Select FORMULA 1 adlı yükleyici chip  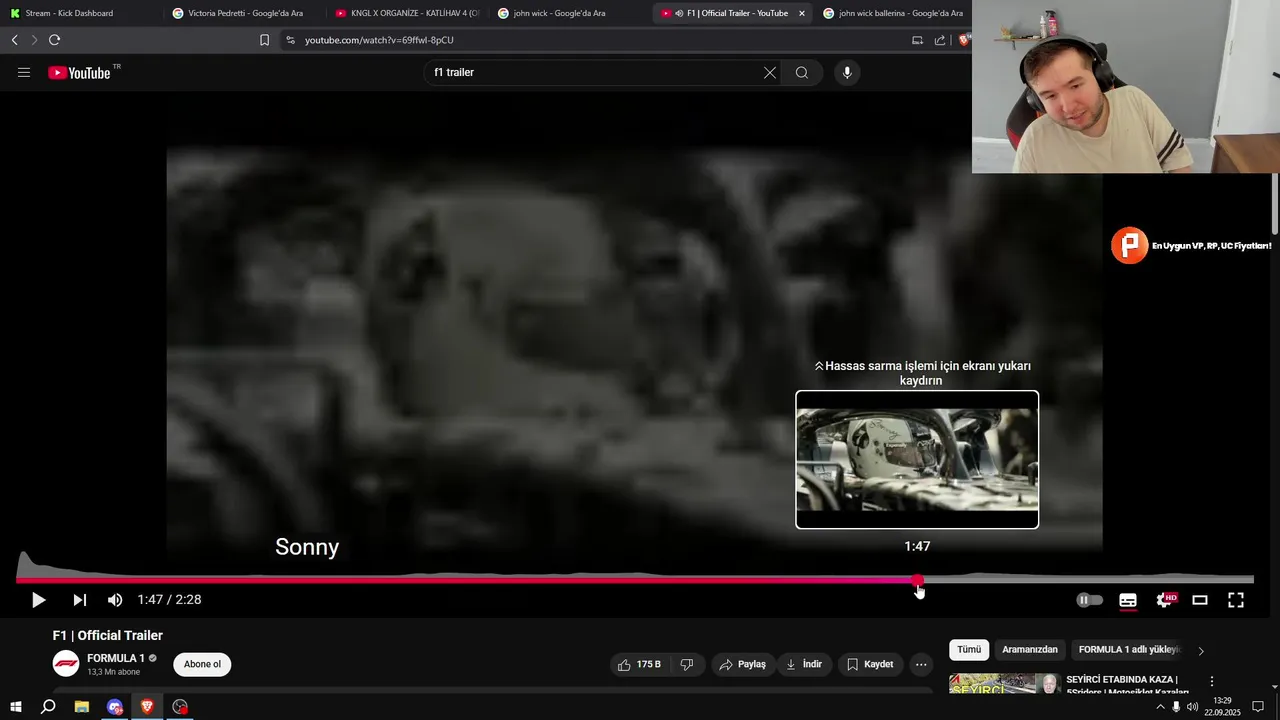pos(1130,650)
